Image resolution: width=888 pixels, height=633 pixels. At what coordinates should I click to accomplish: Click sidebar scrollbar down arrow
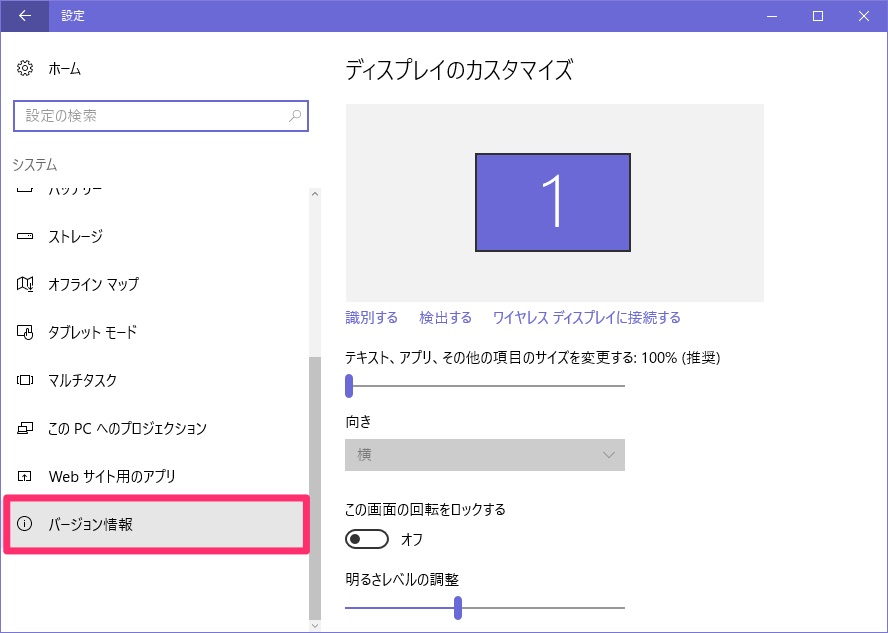(315, 626)
